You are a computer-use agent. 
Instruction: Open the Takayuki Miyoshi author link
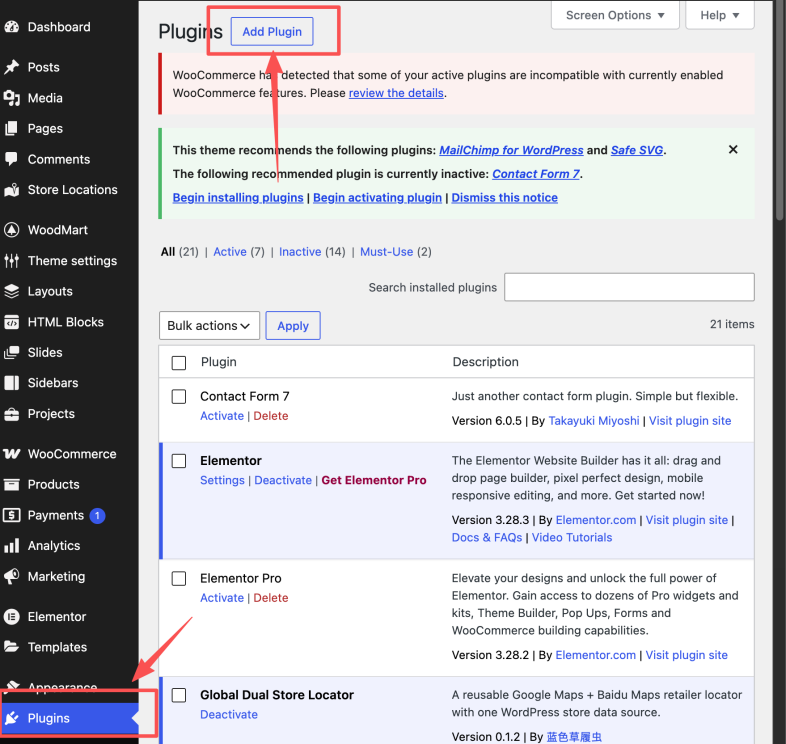pyautogui.click(x=594, y=421)
